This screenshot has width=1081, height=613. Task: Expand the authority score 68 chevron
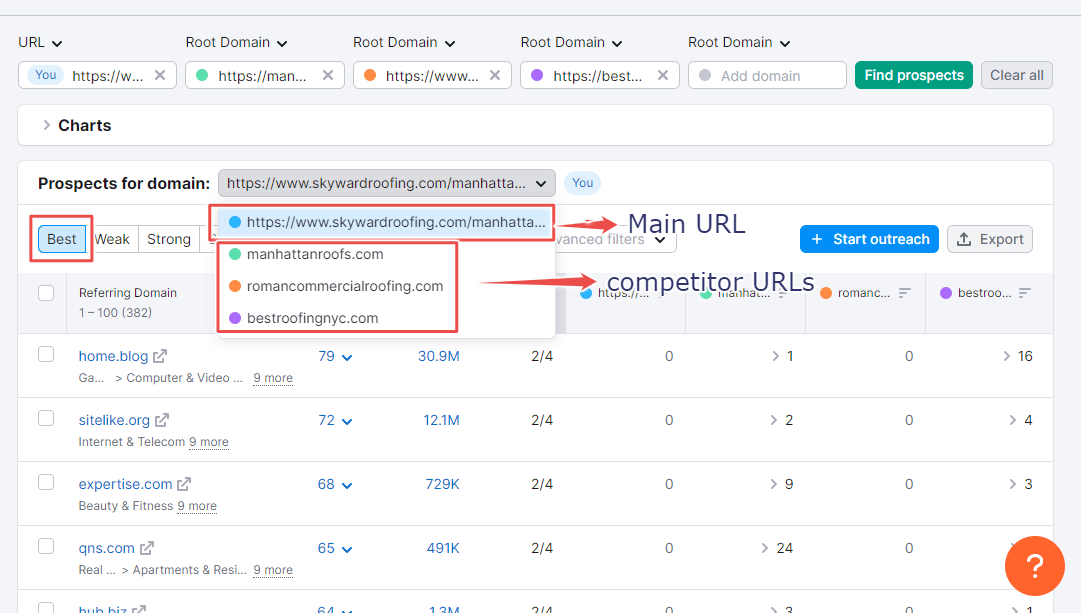tap(347, 485)
